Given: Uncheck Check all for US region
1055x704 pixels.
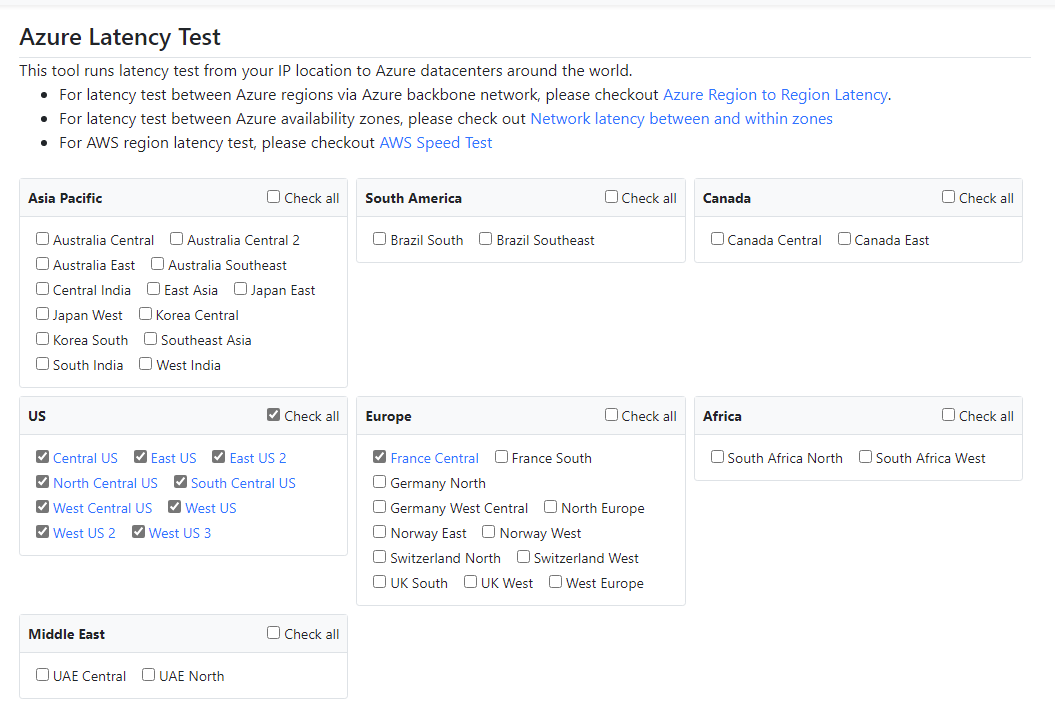Looking at the screenshot, I should pos(272,414).
